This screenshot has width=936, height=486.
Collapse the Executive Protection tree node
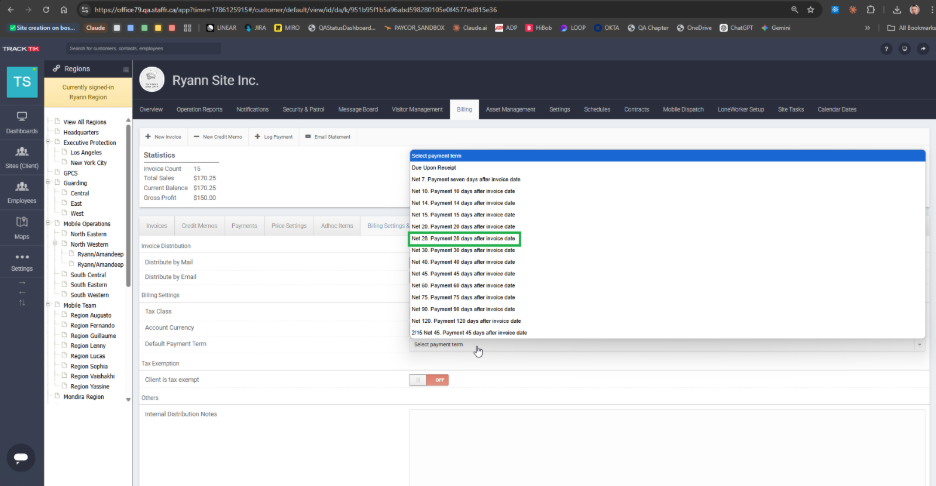[x=48, y=142]
